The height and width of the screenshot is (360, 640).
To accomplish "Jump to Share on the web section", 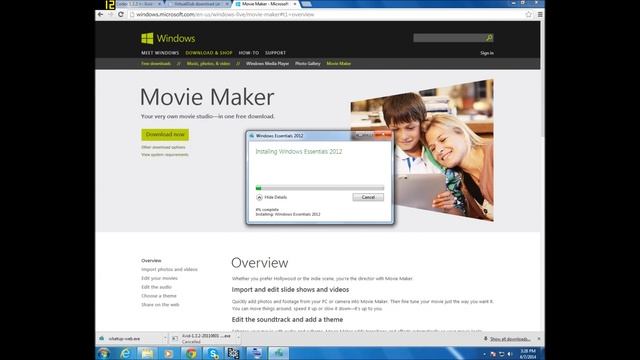I will coord(160,304).
